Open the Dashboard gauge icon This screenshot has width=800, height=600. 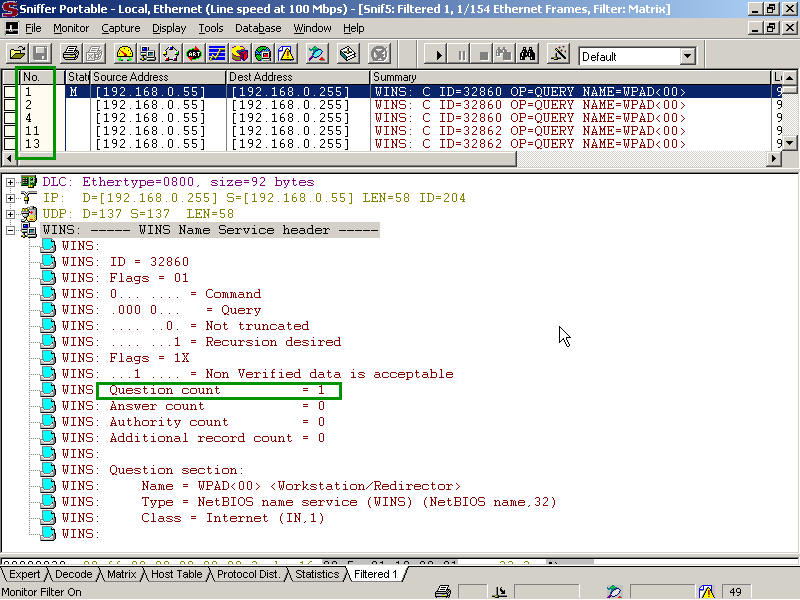point(125,54)
